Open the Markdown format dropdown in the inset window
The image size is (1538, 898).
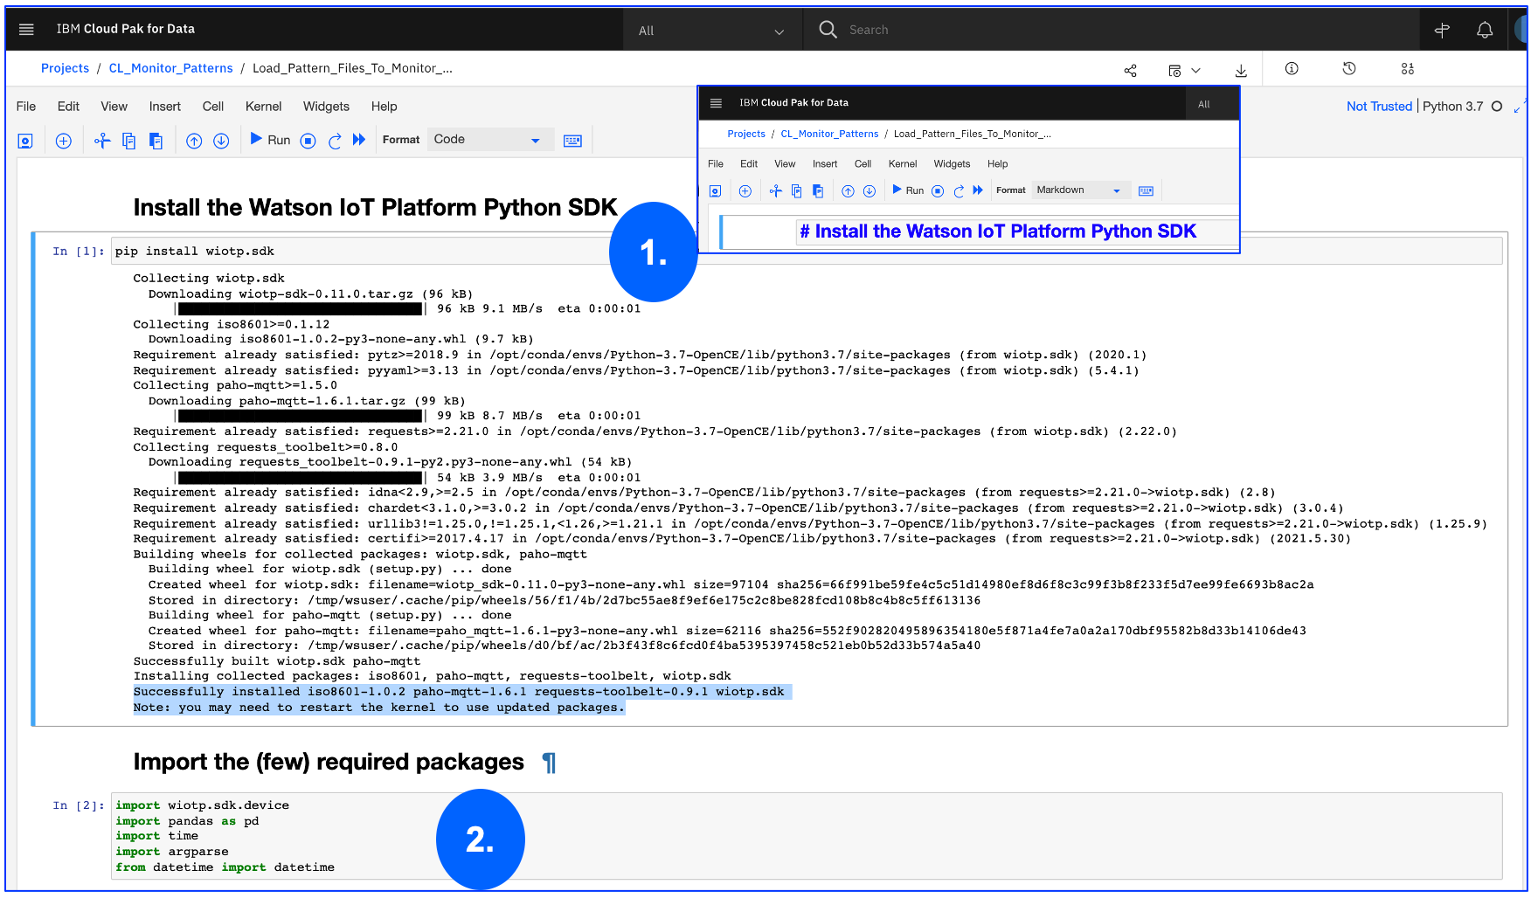1082,190
